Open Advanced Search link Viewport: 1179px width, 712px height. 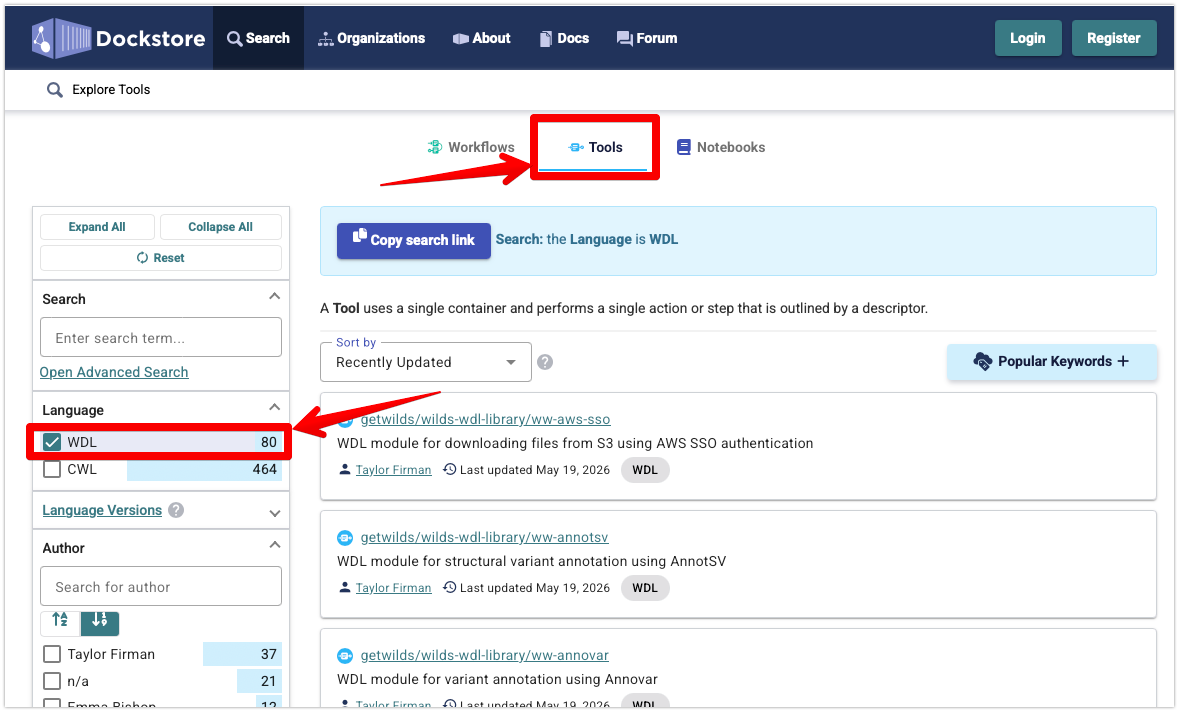[x=114, y=372]
